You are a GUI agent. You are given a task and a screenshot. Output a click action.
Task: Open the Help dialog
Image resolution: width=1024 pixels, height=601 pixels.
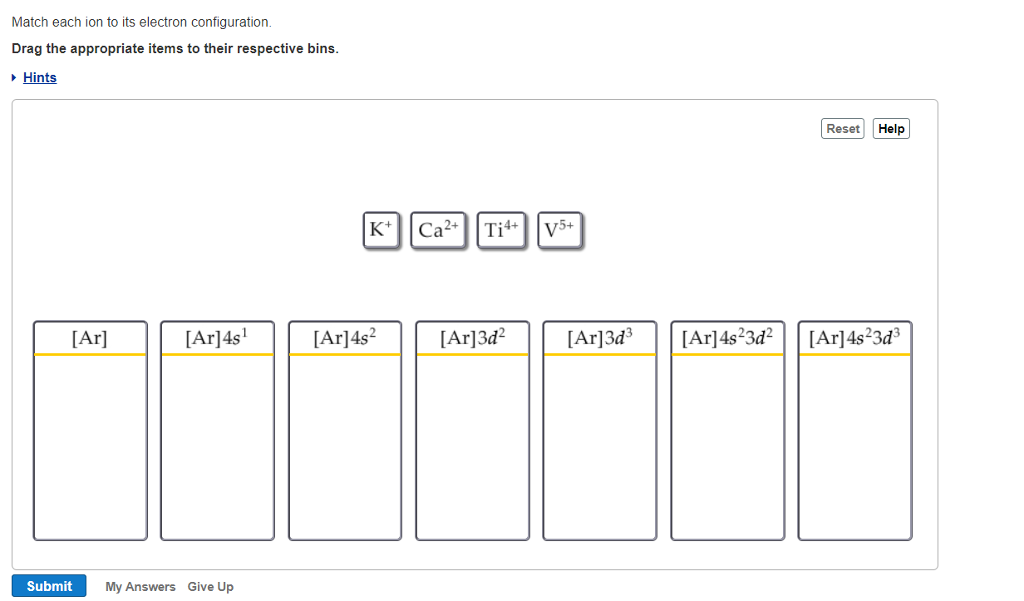pos(890,128)
